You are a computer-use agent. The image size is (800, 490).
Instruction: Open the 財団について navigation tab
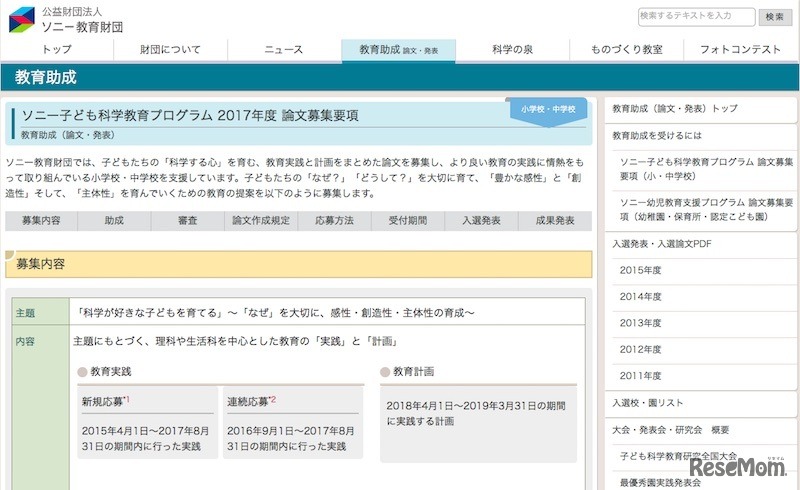click(x=170, y=50)
